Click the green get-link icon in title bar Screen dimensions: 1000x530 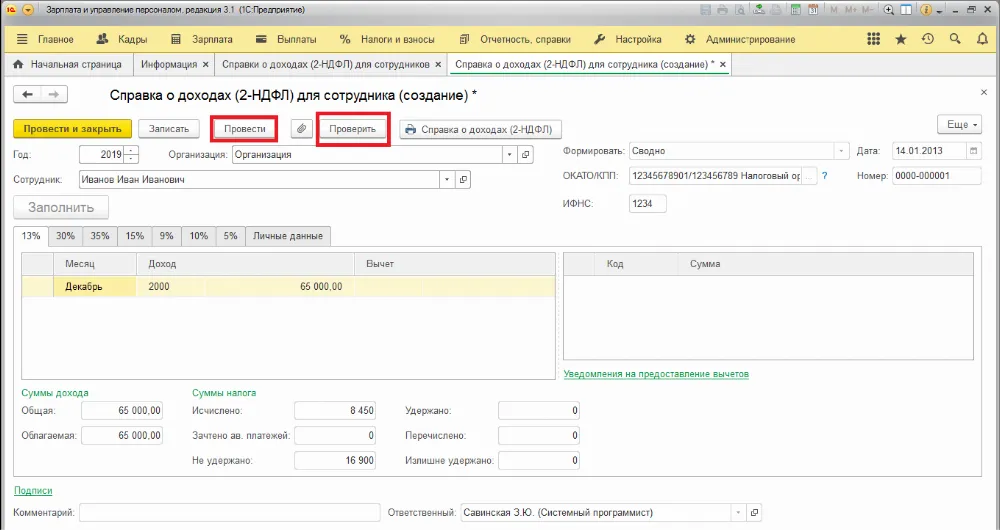759,10
